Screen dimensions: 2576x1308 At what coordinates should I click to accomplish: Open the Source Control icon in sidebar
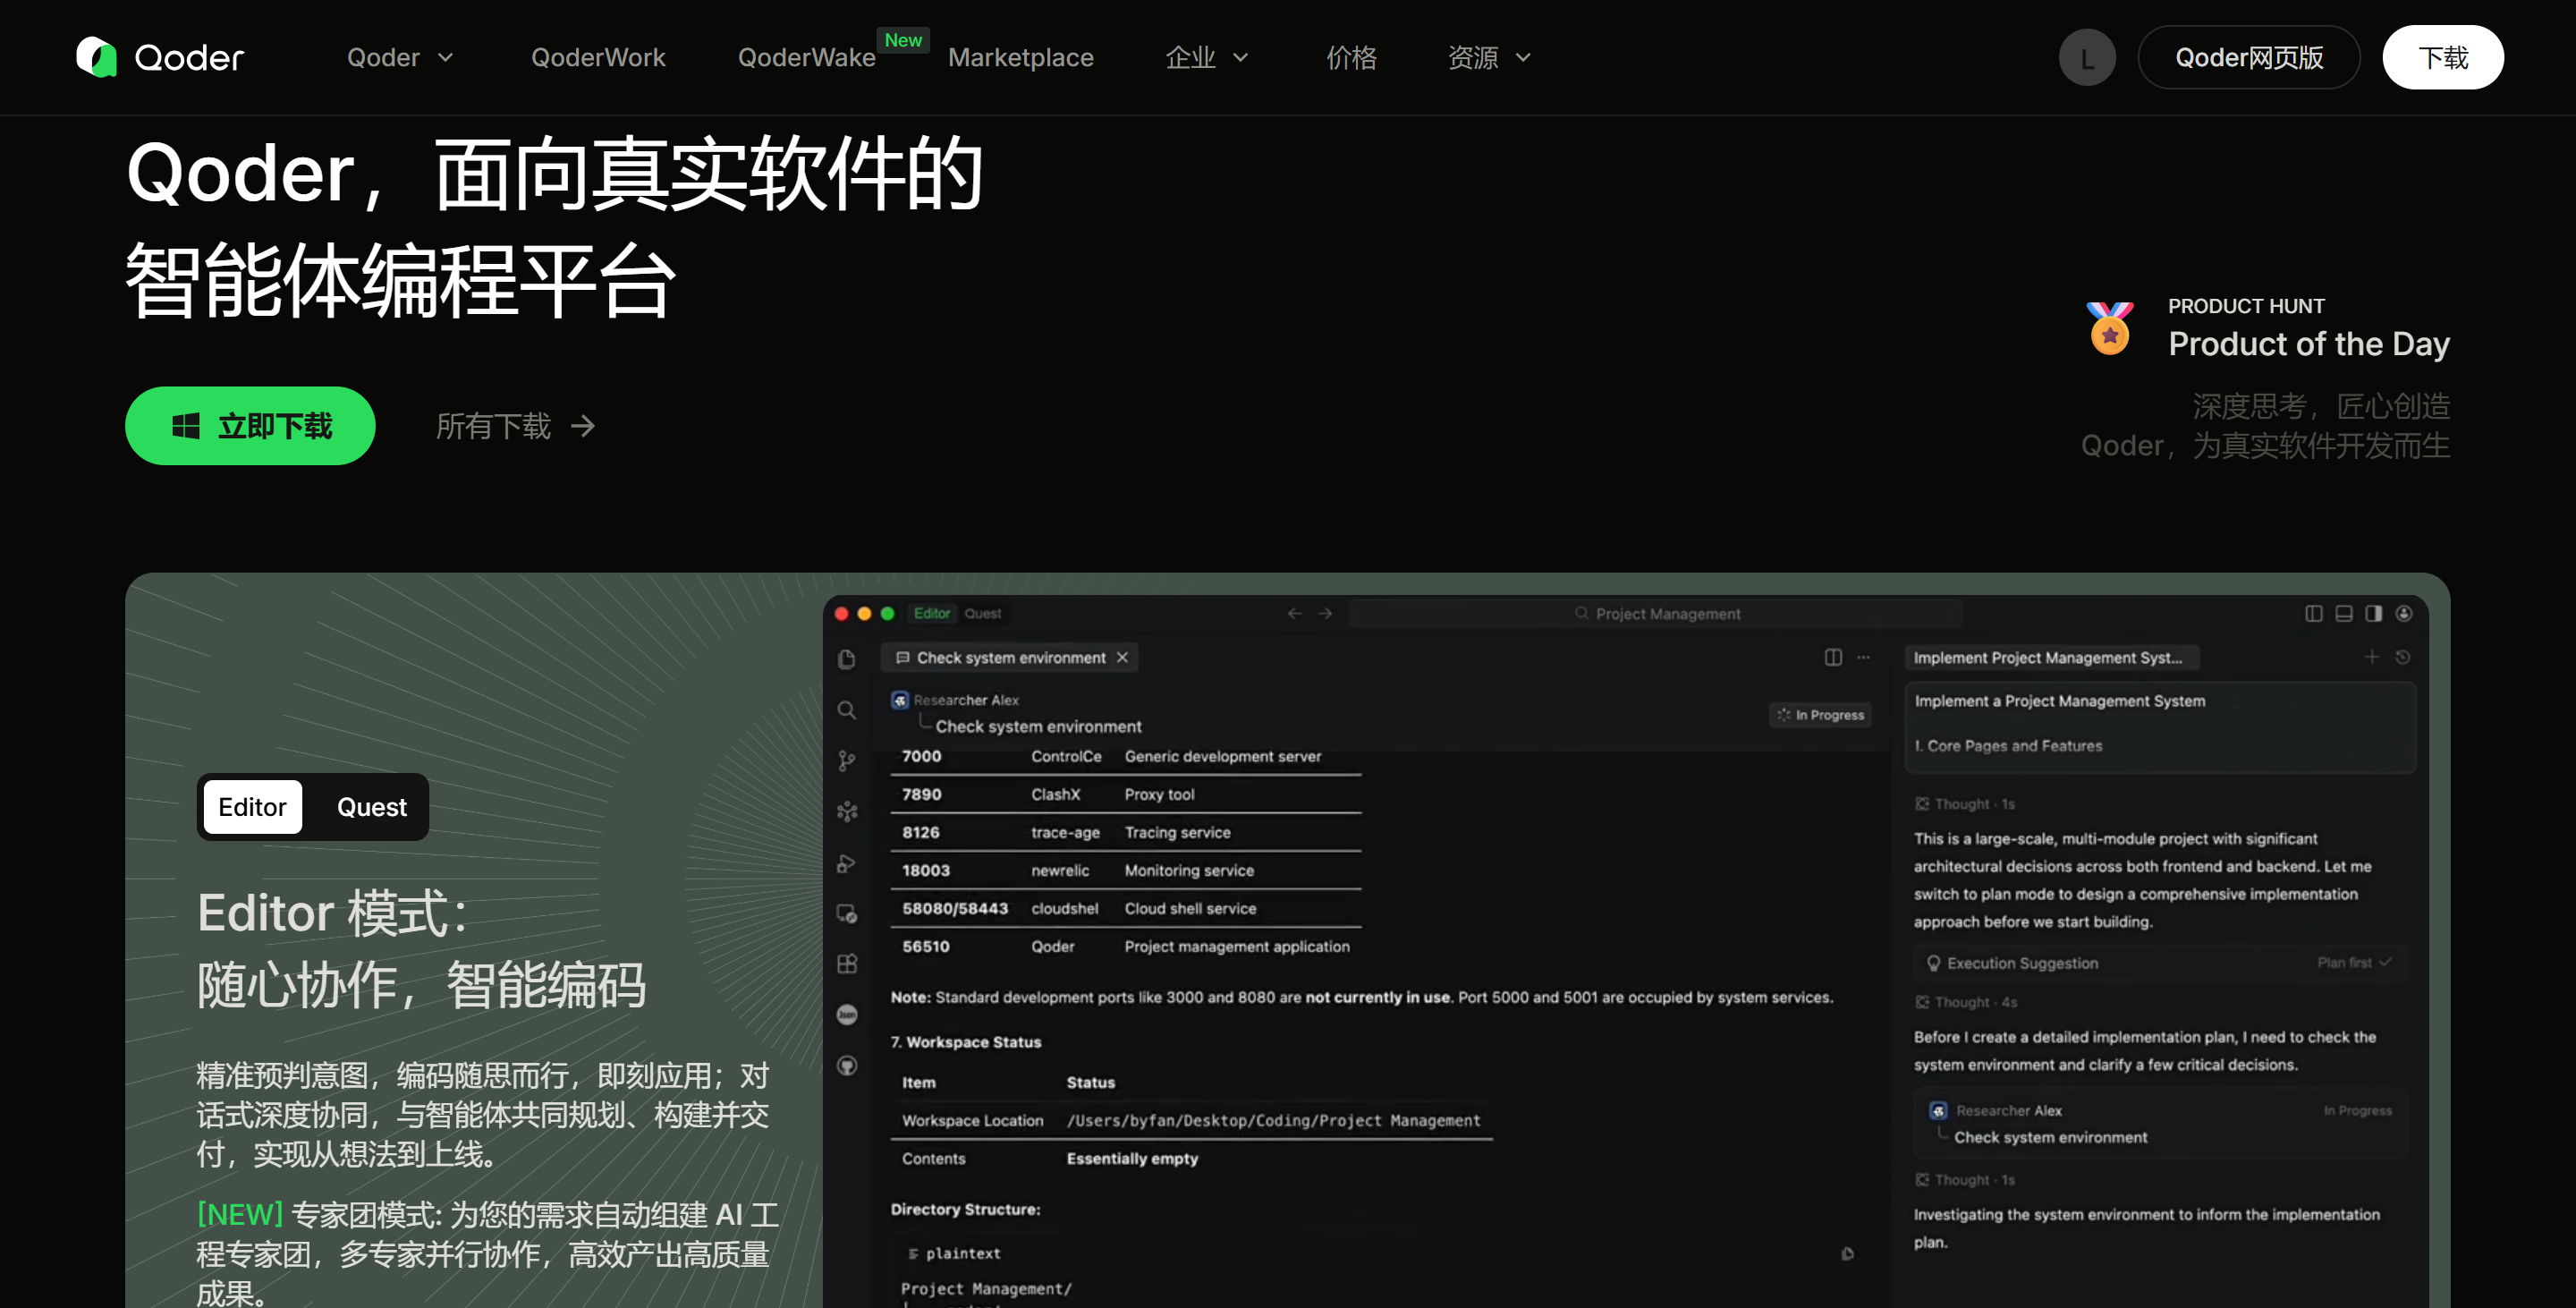click(846, 761)
